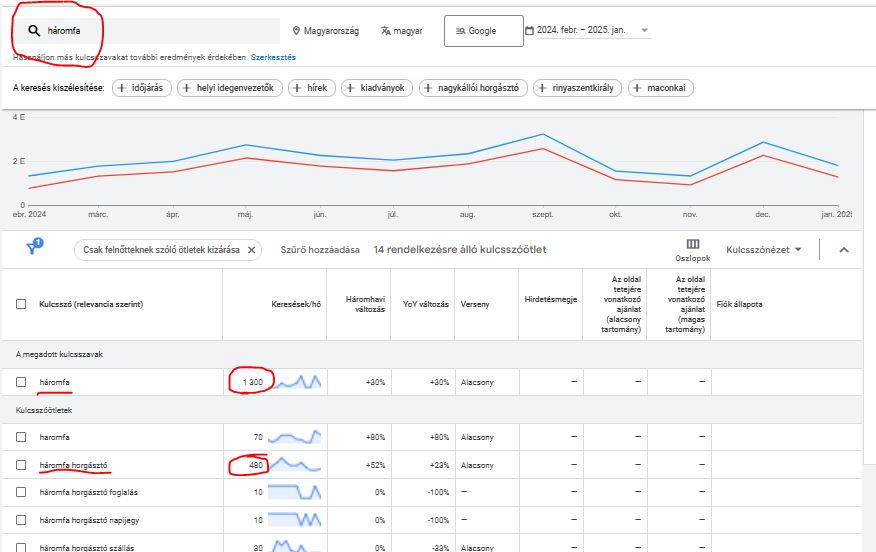Select the Google search network box
Screen dimensions: 876x552
tap(483, 31)
